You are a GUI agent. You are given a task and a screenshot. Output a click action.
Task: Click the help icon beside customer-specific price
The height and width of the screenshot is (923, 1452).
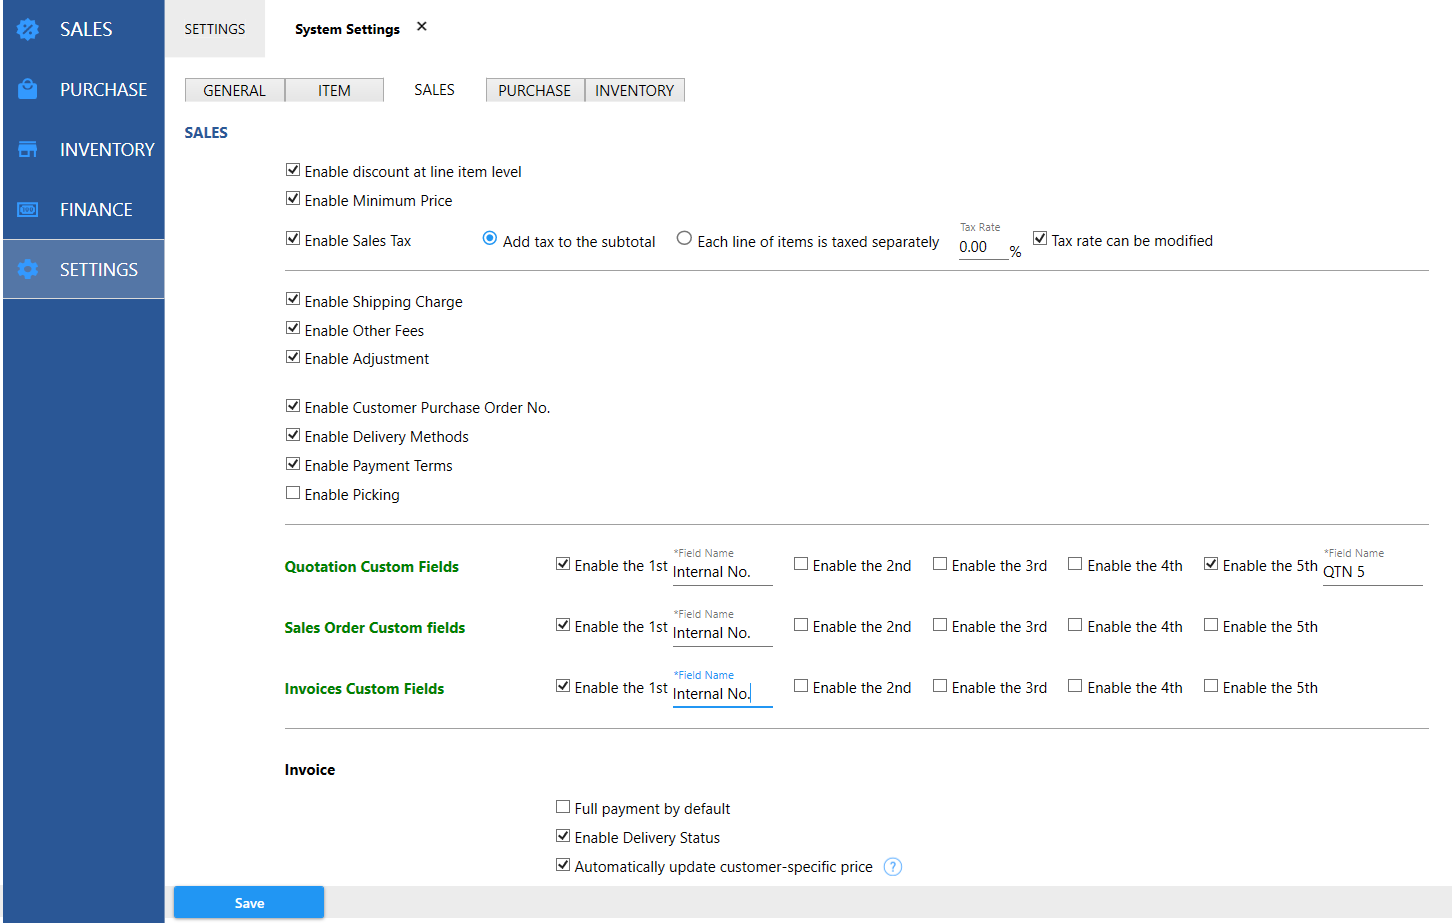(893, 867)
